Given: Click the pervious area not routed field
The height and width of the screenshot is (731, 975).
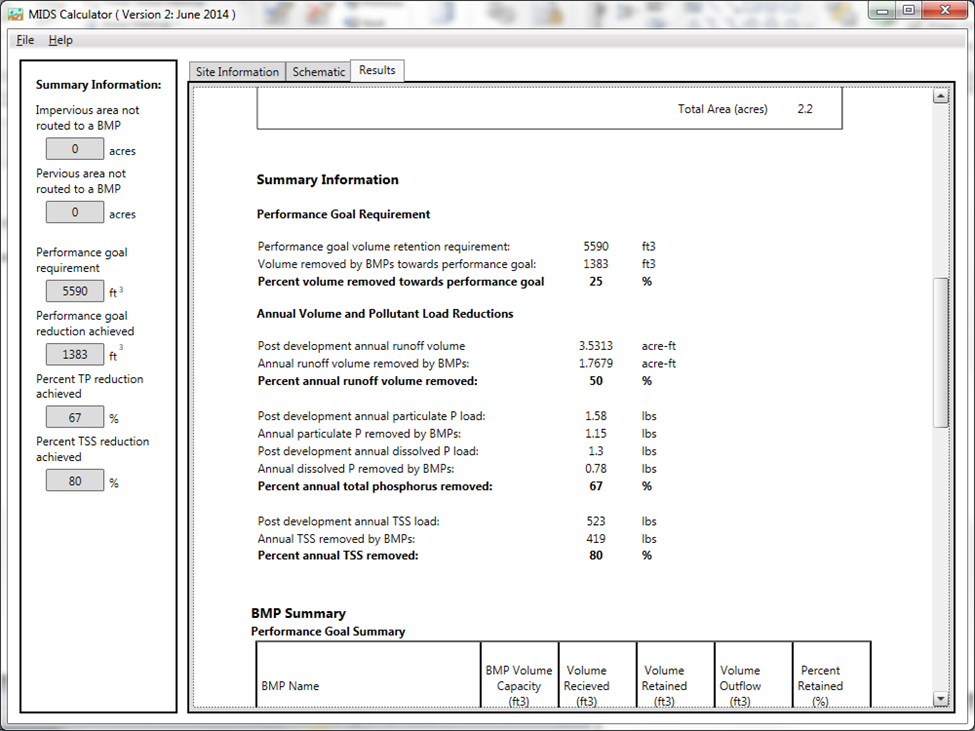Looking at the screenshot, I should tap(75, 213).
